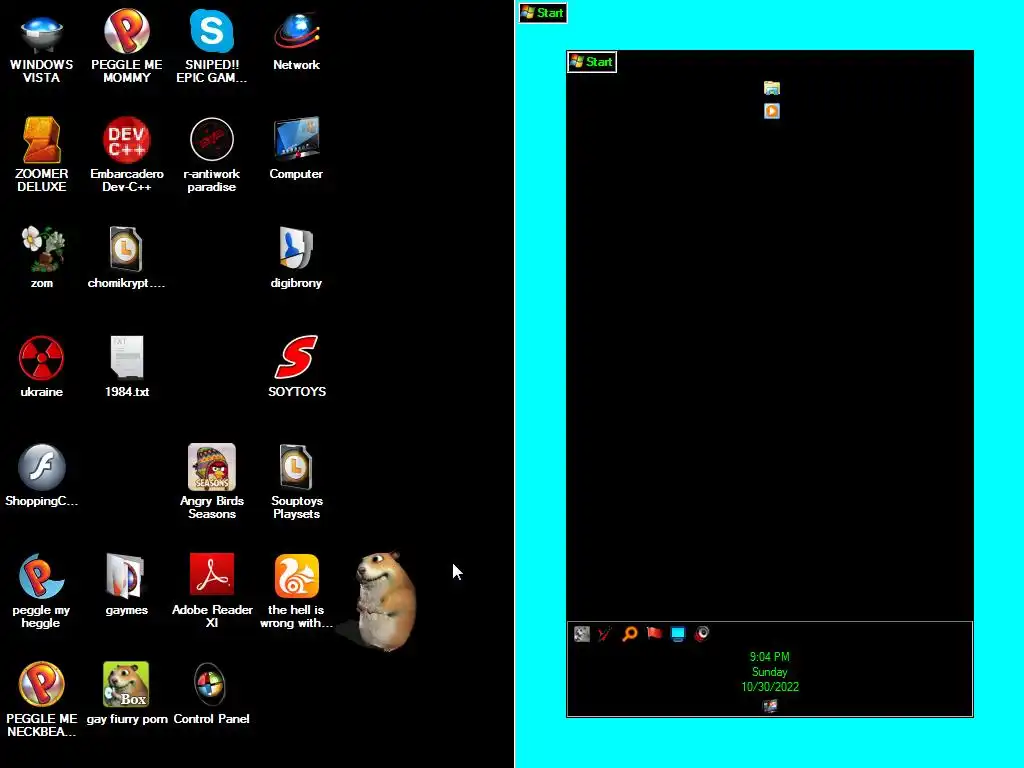Launch Angry Birds Seasons
Viewport: 1024px width, 768px height.
212,482
